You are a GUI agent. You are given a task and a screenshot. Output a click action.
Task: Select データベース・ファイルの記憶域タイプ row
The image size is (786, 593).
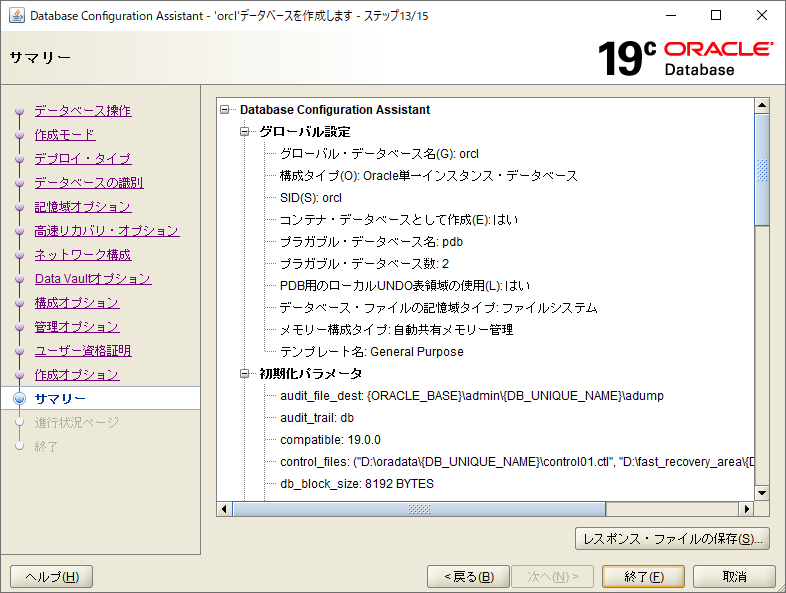click(x=439, y=308)
